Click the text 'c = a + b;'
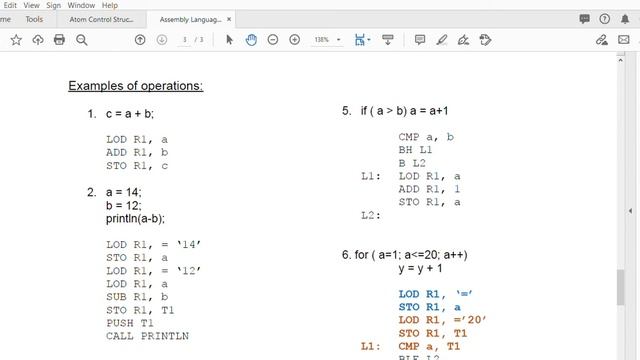 (130, 113)
